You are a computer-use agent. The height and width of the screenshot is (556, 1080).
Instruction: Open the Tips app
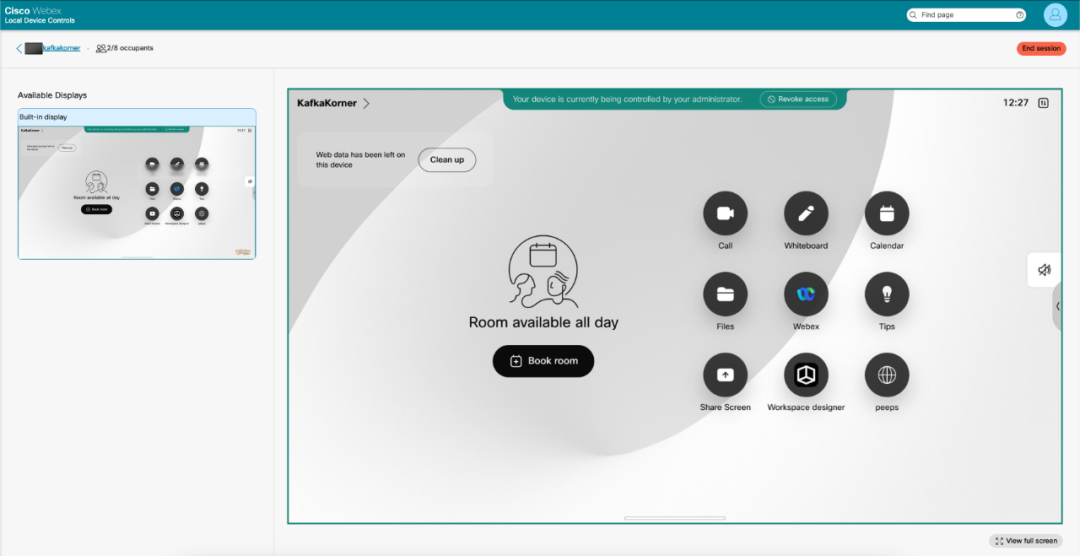[886, 294]
